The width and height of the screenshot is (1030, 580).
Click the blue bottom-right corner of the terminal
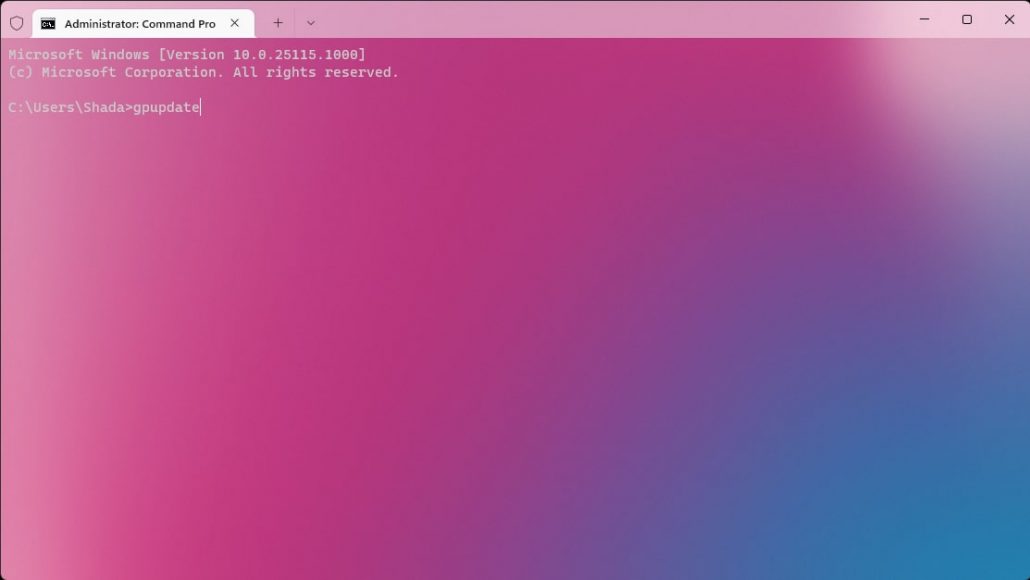(x=1000, y=555)
